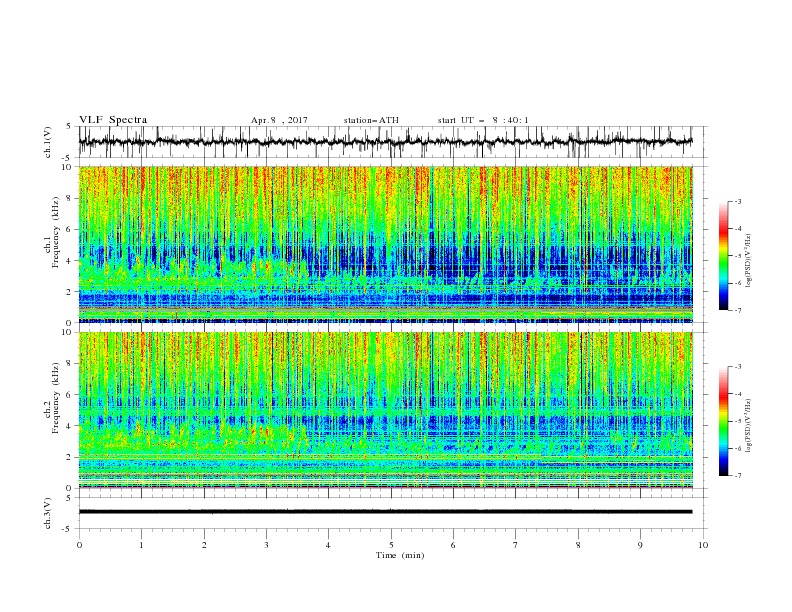Click the '10' tick on the Time axis
The height and width of the screenshot is (612, 792).
click(x=703, y=545)
